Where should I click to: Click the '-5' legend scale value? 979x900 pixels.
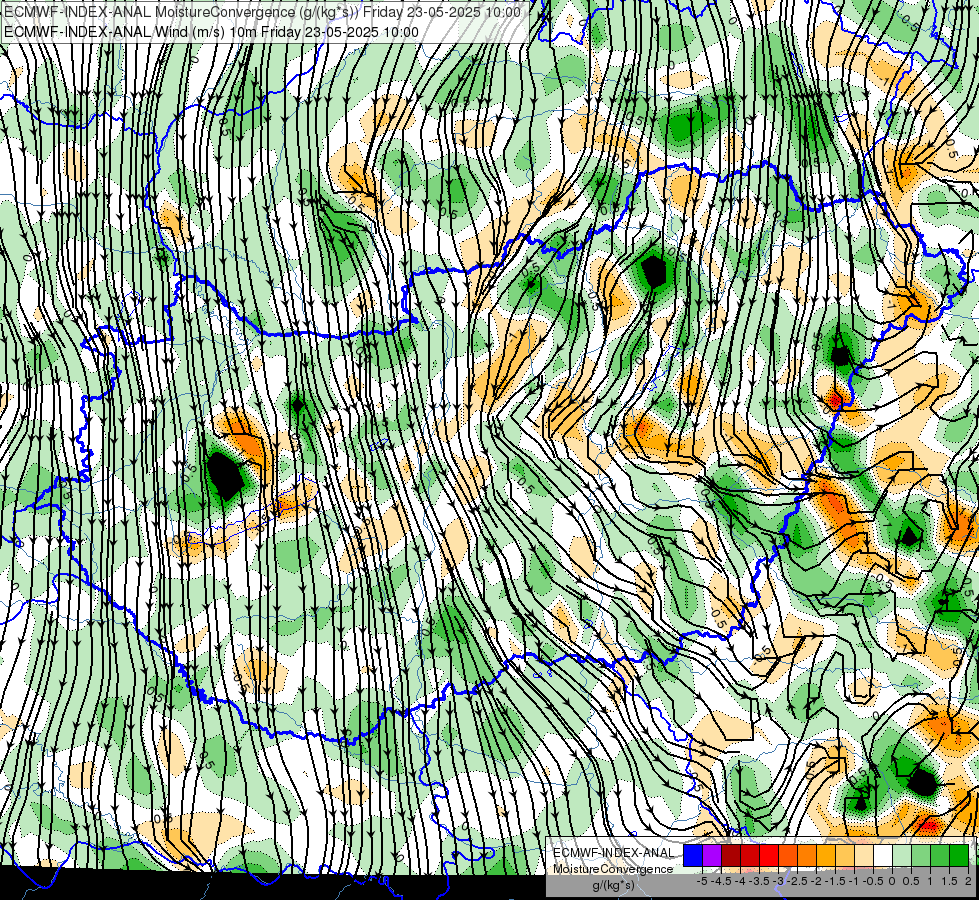702,881
